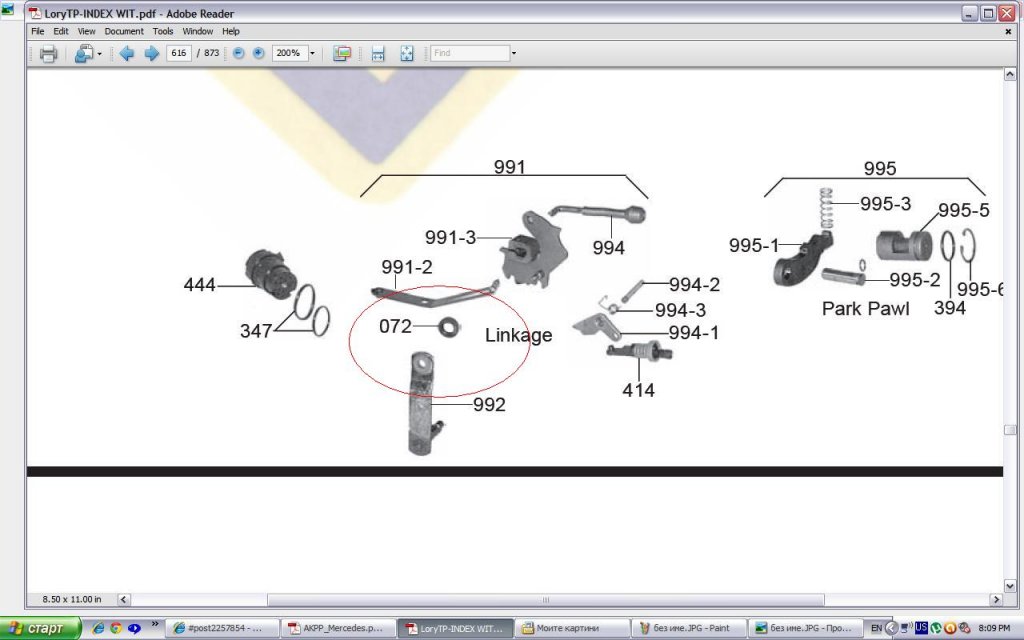This screenshot has width=1024, height=640.
Task: Switch to Моите картини taskbar window
Action: pos(572,628)
